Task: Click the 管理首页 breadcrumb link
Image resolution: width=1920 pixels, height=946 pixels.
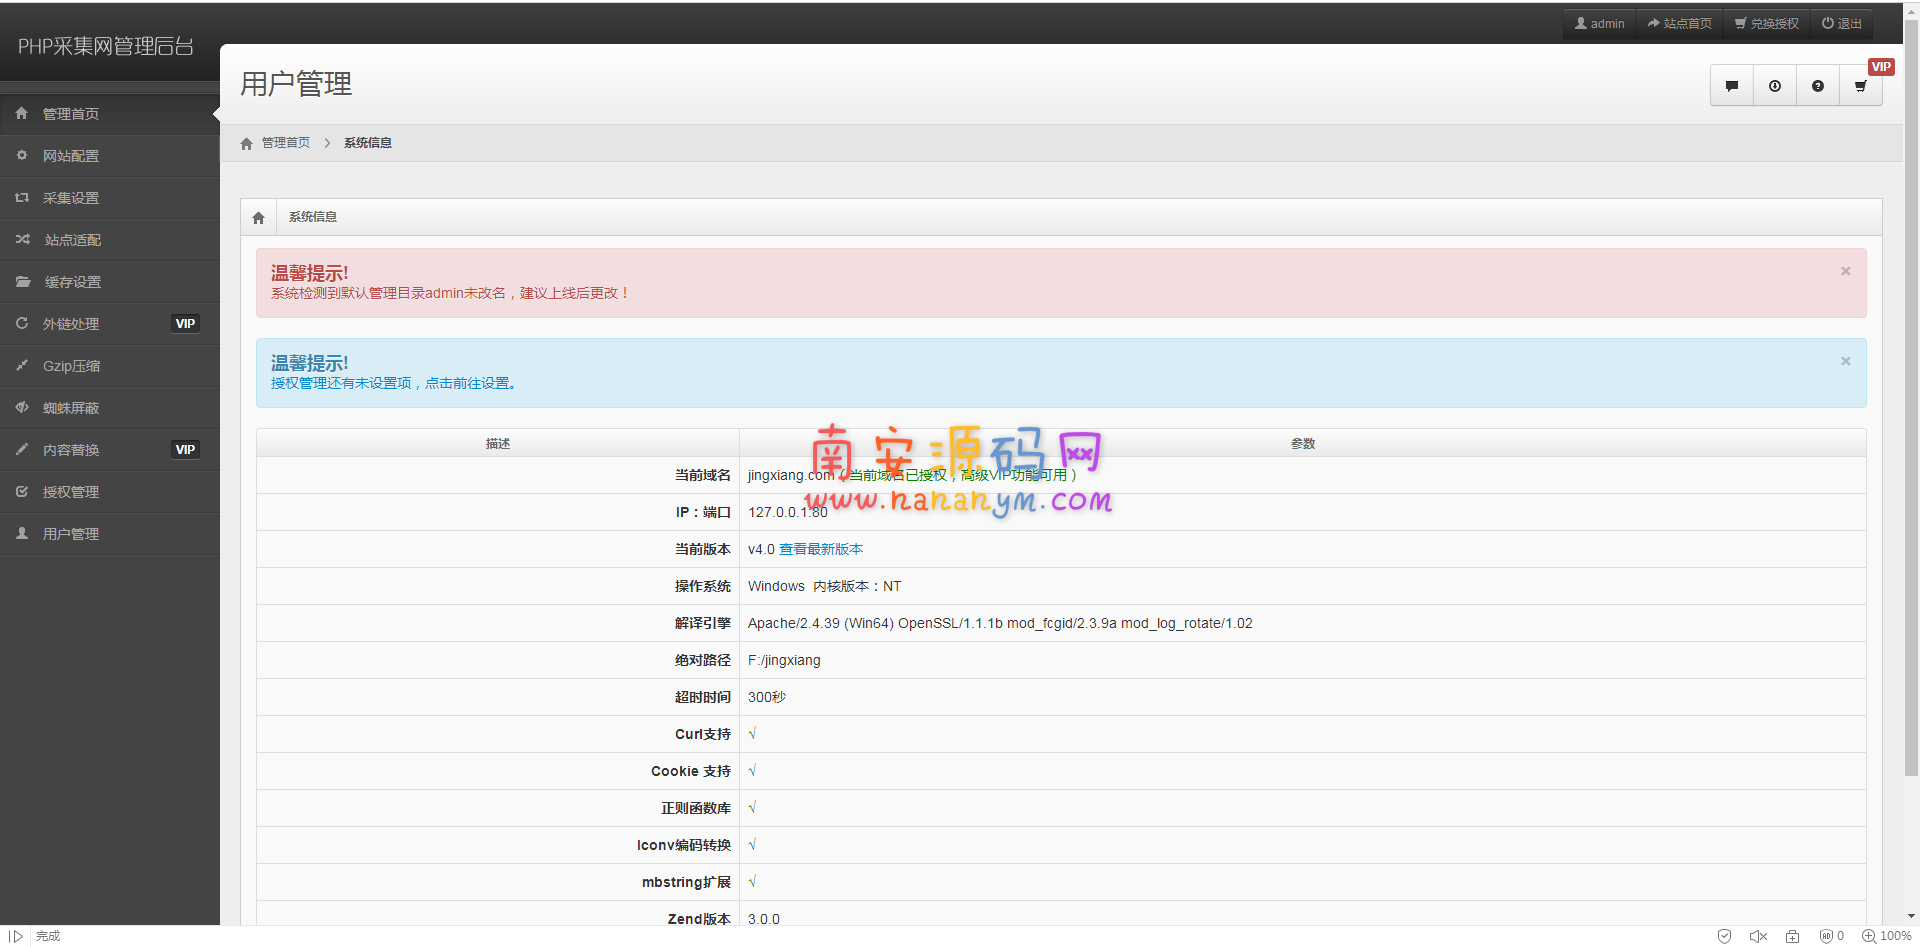Action: tap(286, 143)
